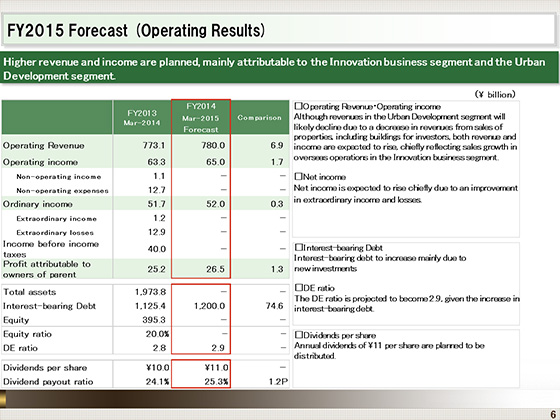
Task: Click the payout ratio comparison value 1.2P
Action: tap(279, 382)
